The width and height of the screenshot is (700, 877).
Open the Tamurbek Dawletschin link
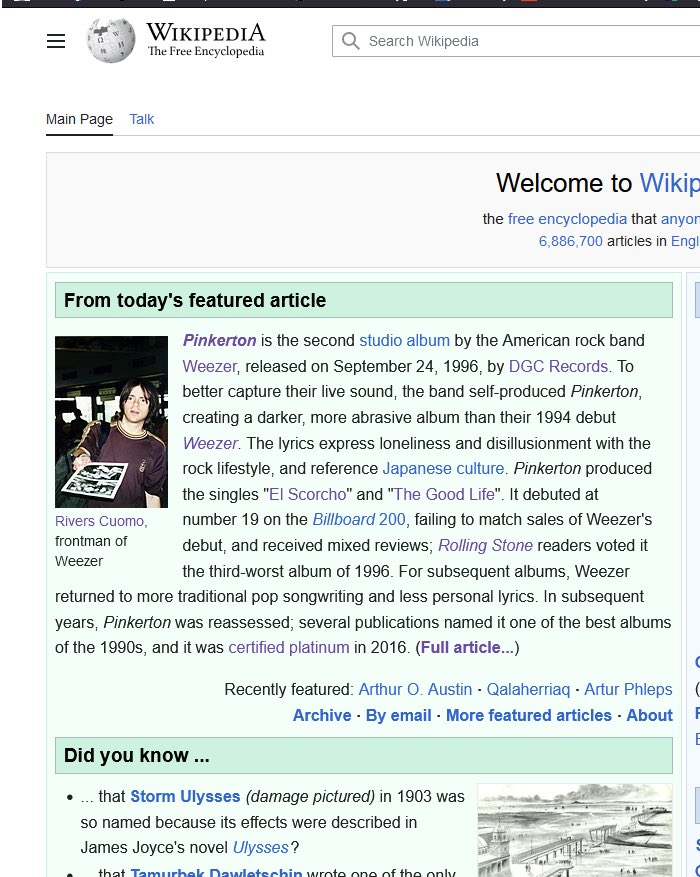pos(216,872)
